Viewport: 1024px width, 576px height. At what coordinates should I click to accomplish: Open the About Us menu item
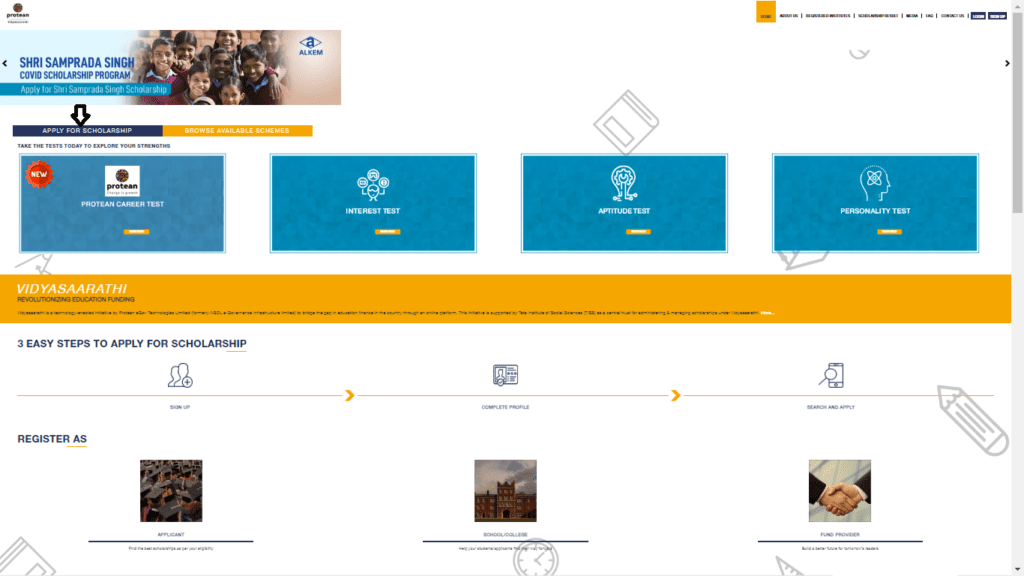788,16
